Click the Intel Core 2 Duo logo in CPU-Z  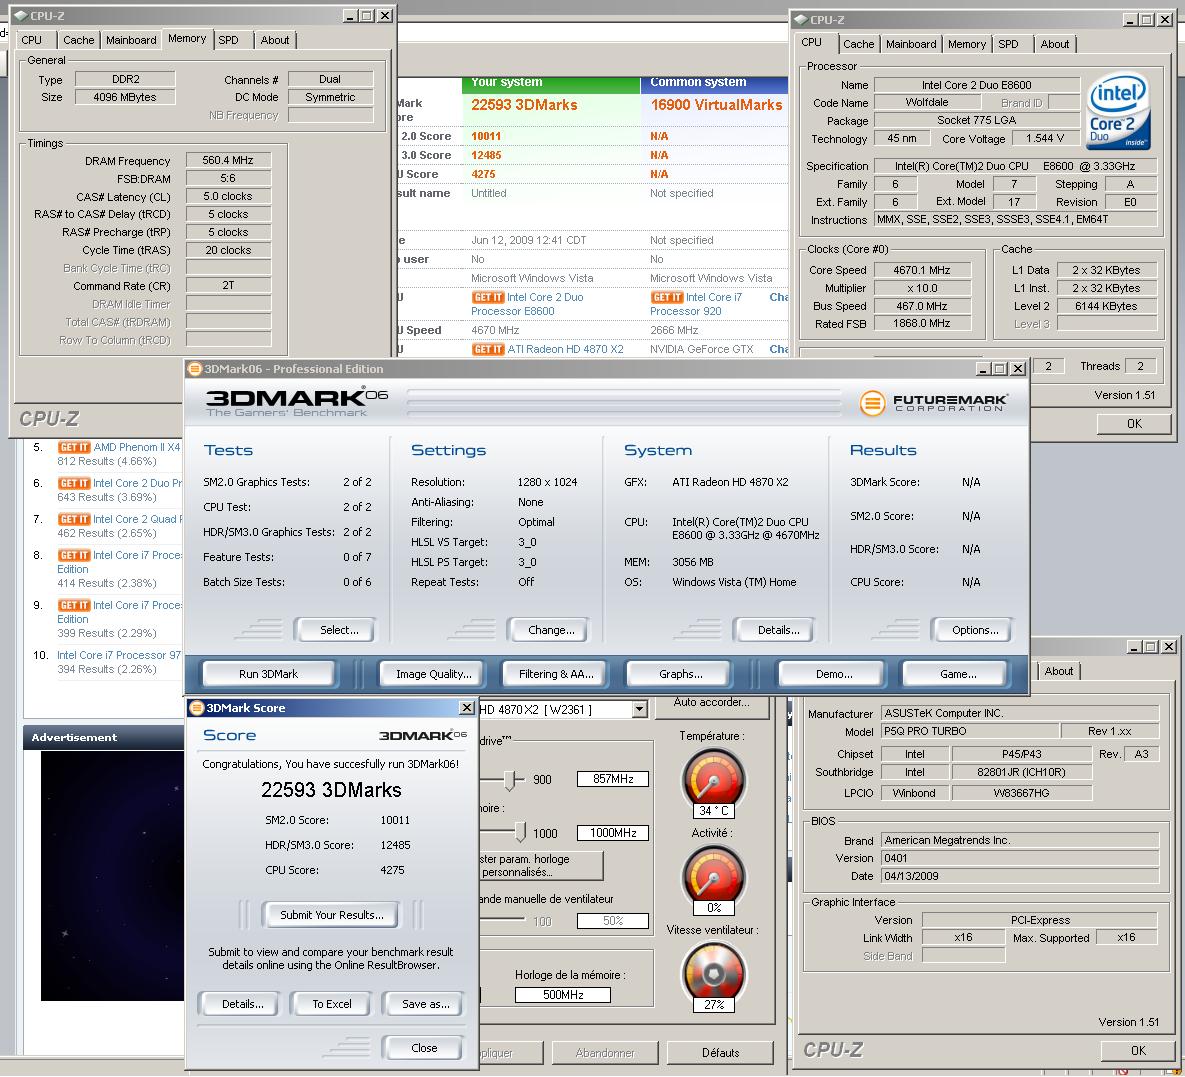[1118, 110]
